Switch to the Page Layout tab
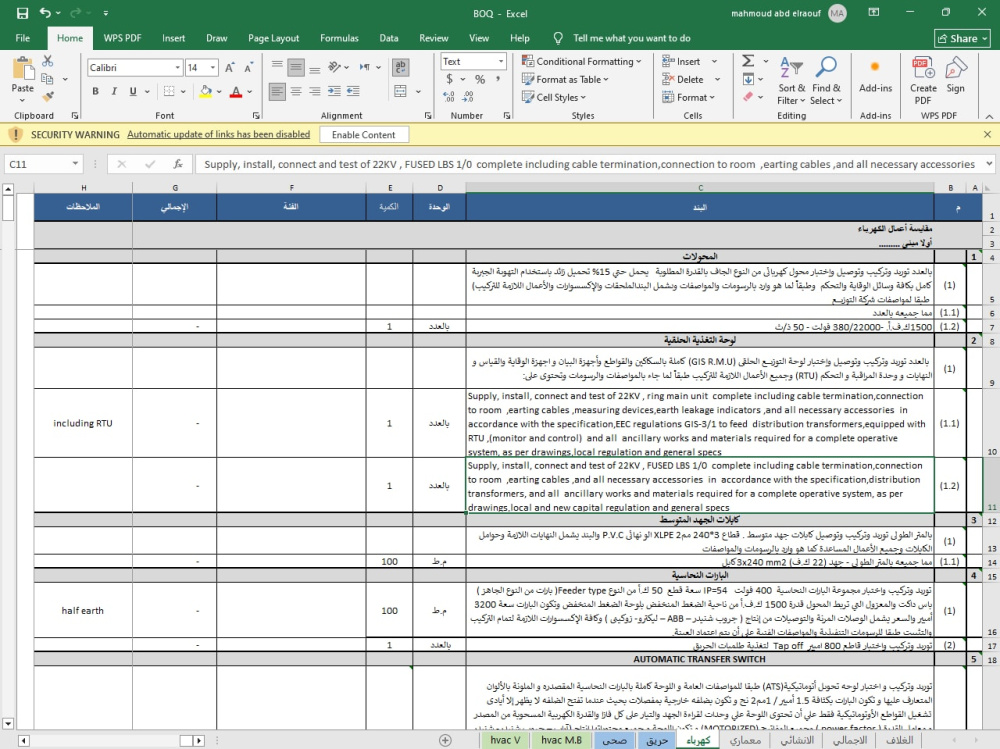The width and height of the screenshot is (1000, 749). 274,38
